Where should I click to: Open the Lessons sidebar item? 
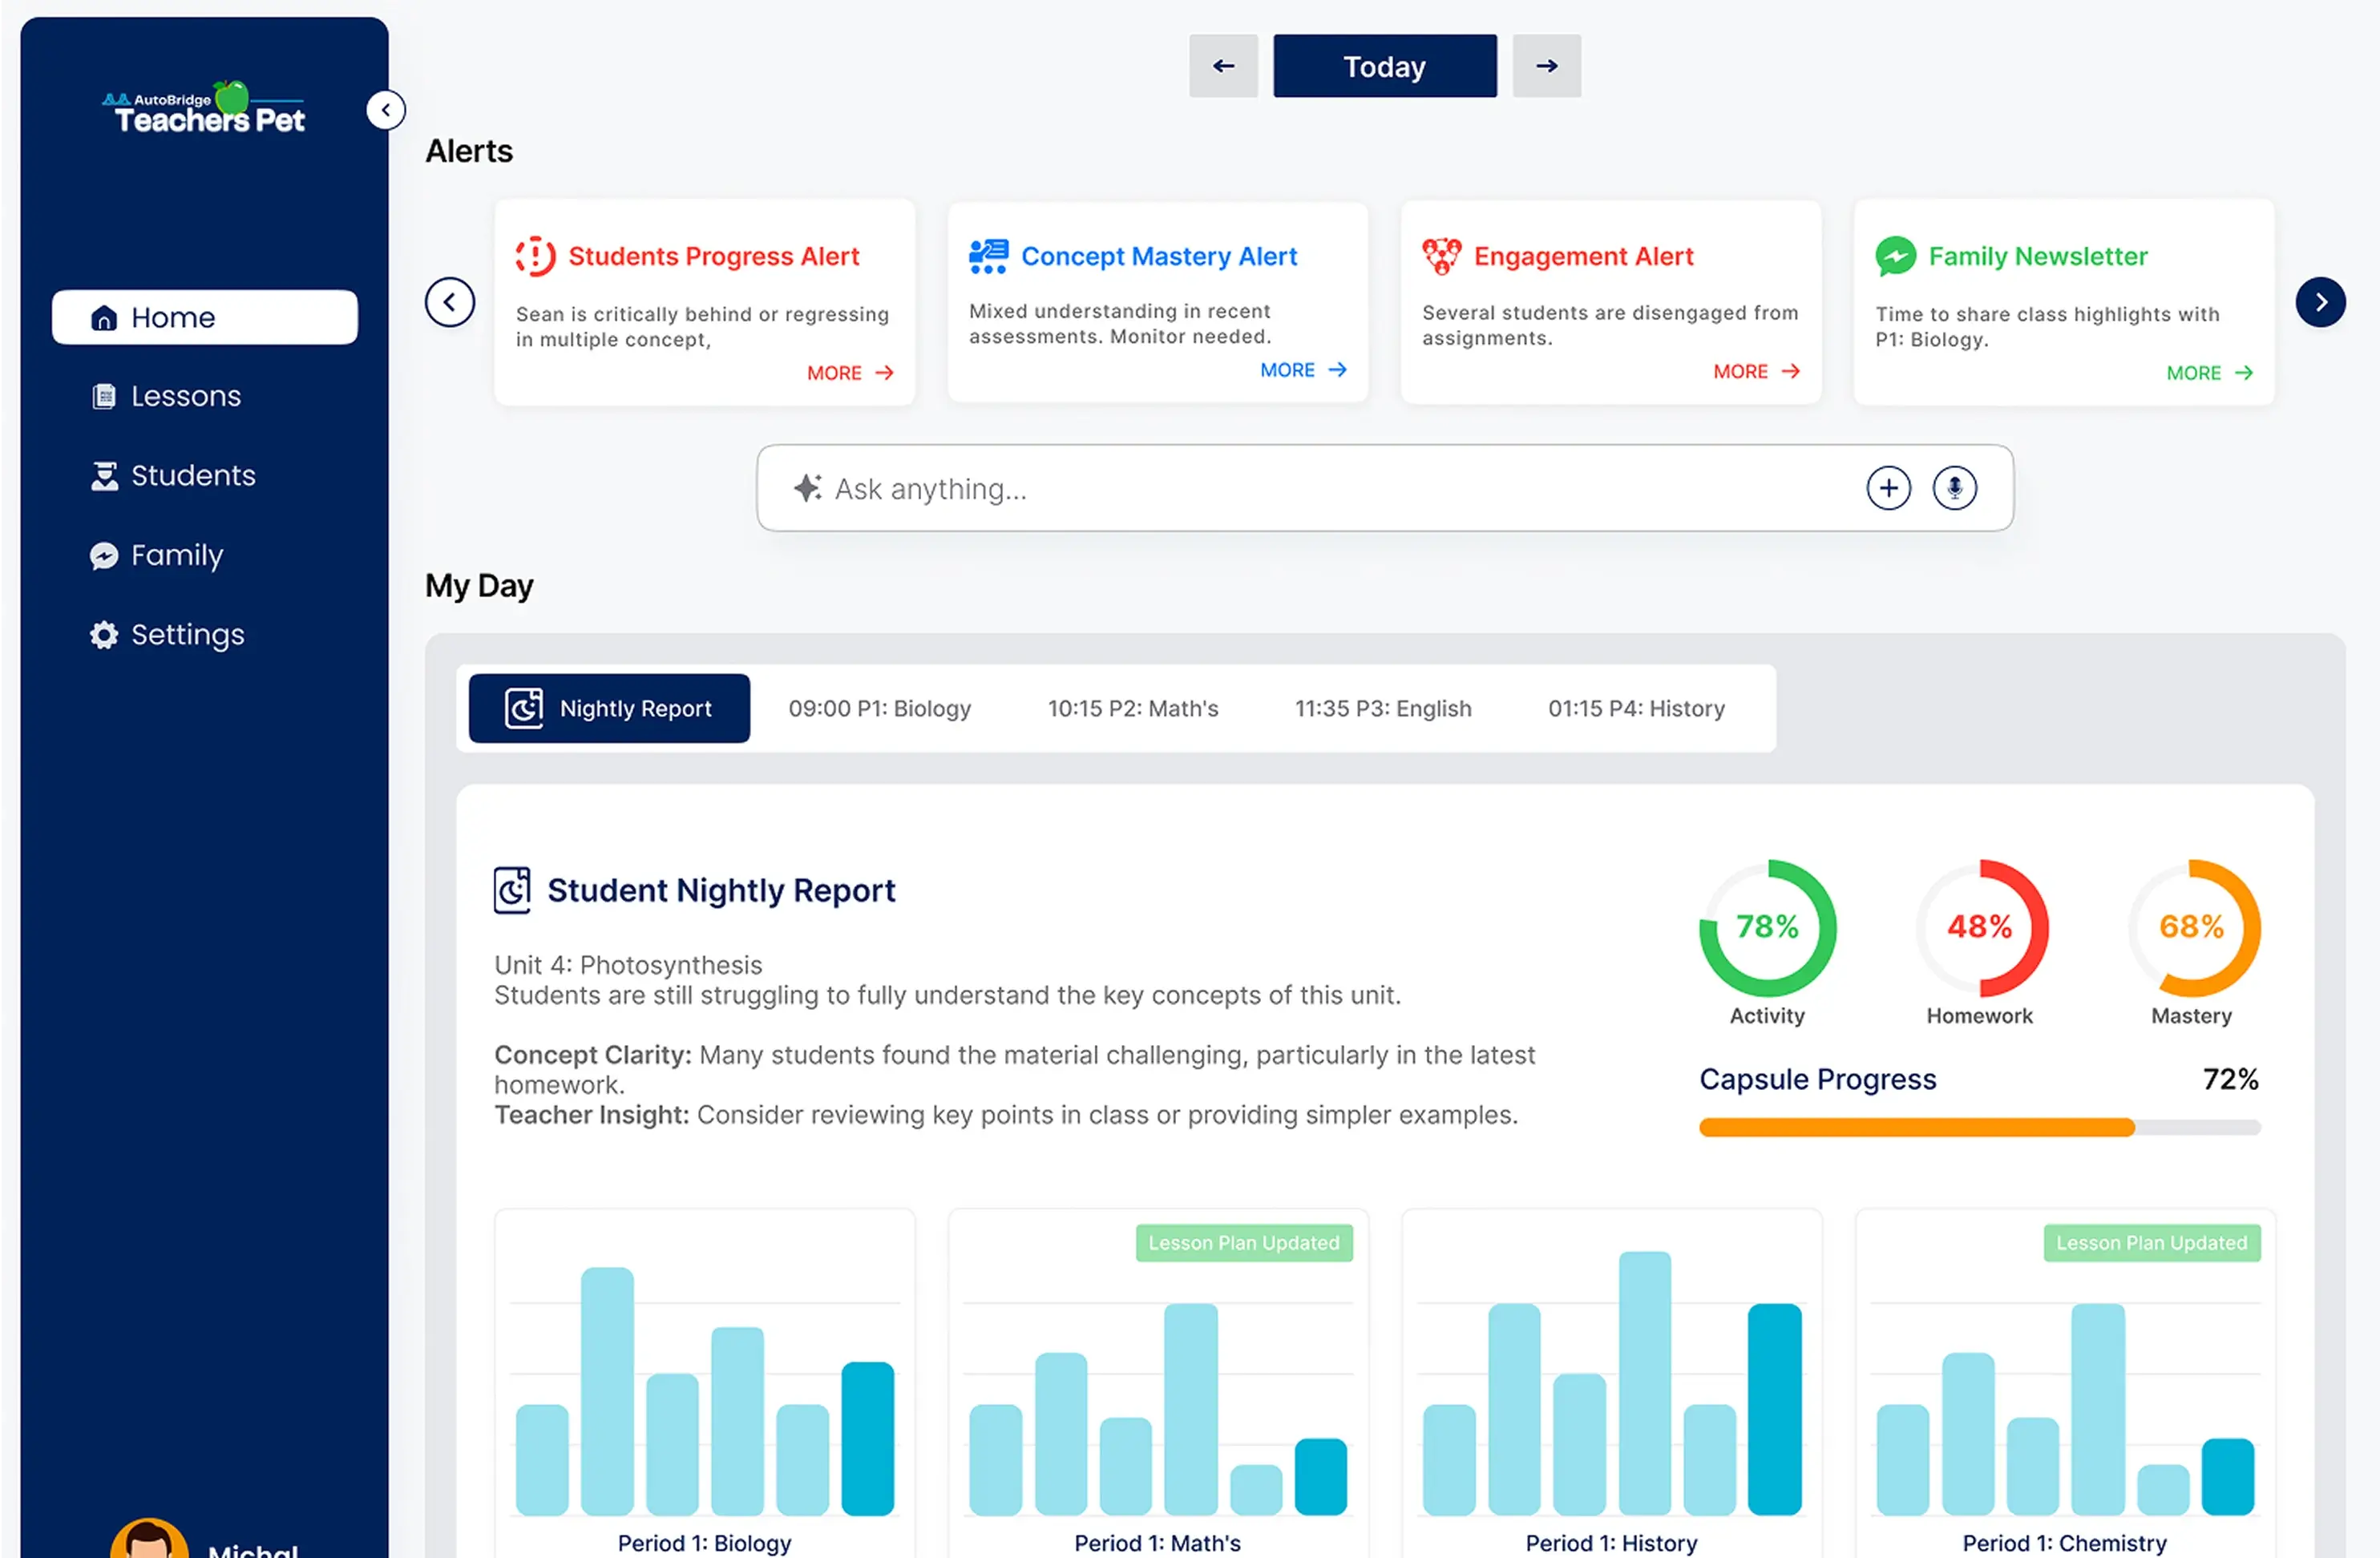204,396
